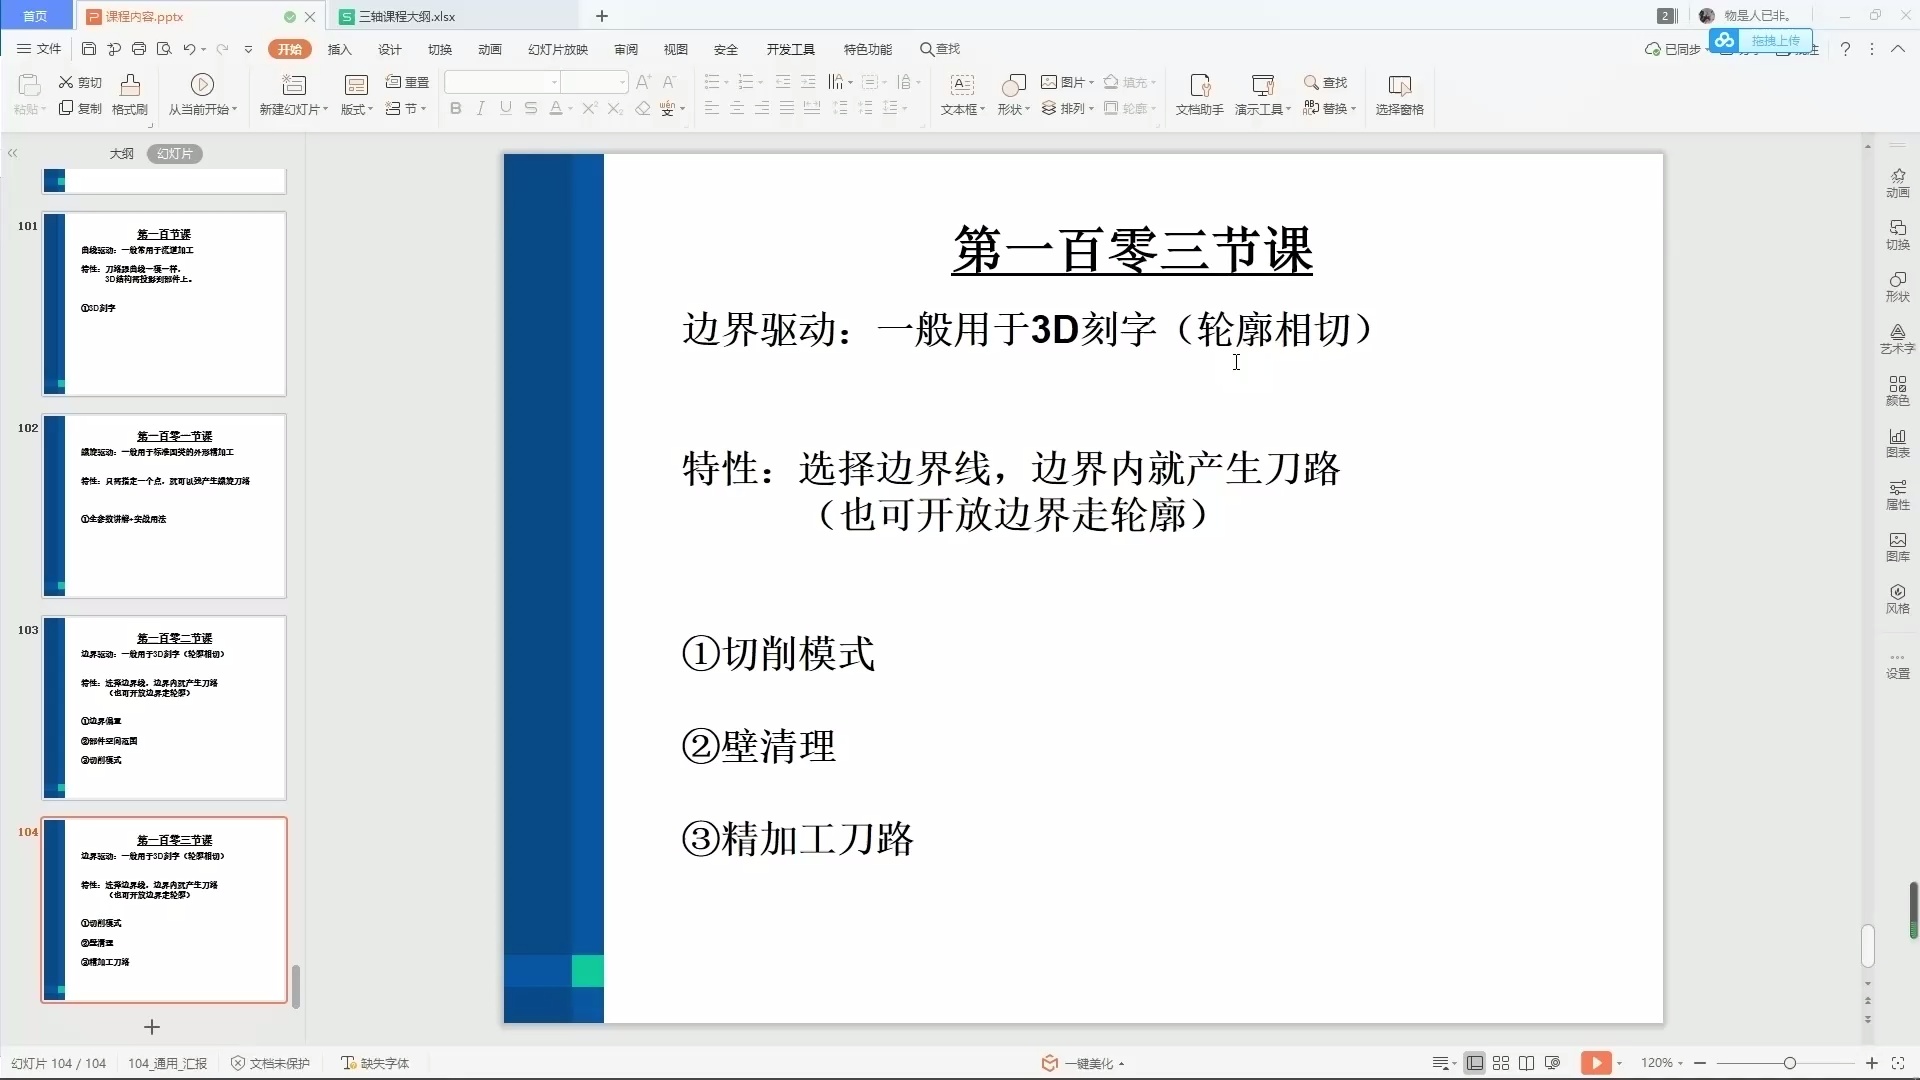Click the new slide add button below thumbnails
The width and height of the screenshot is (1920, 1080).
(152, 1027)
